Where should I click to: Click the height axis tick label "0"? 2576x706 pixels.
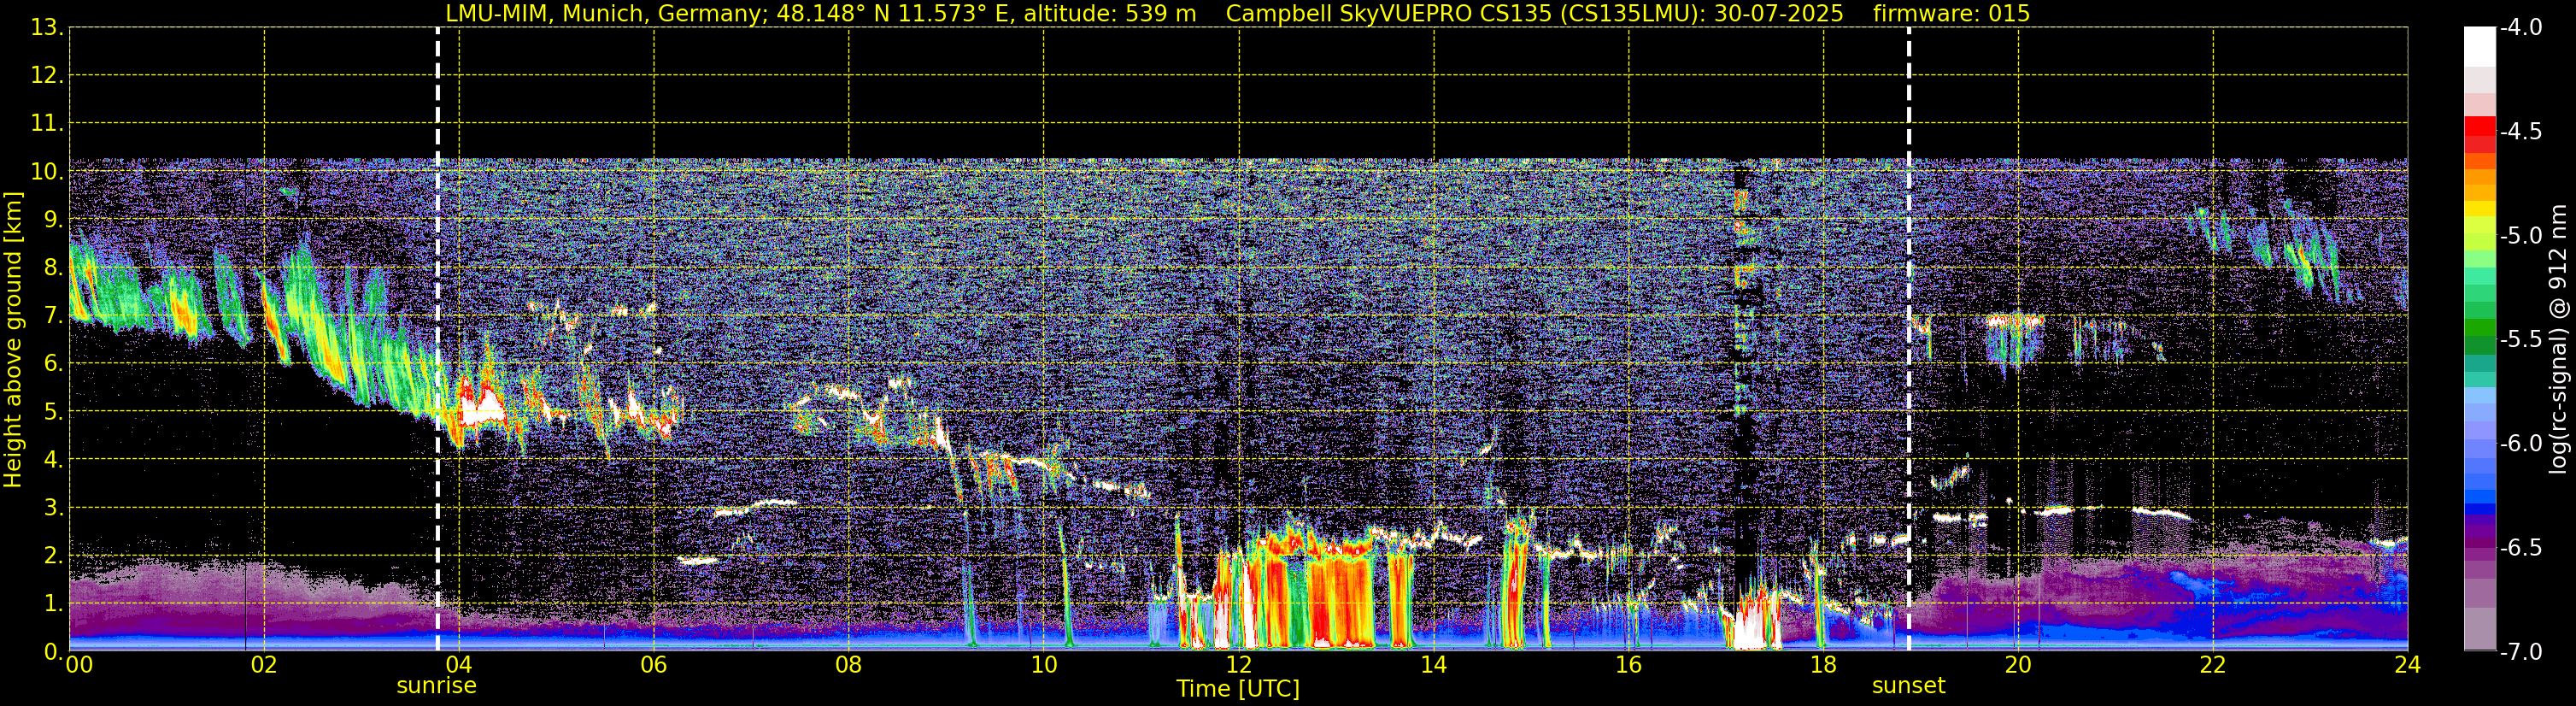[52, 652]
